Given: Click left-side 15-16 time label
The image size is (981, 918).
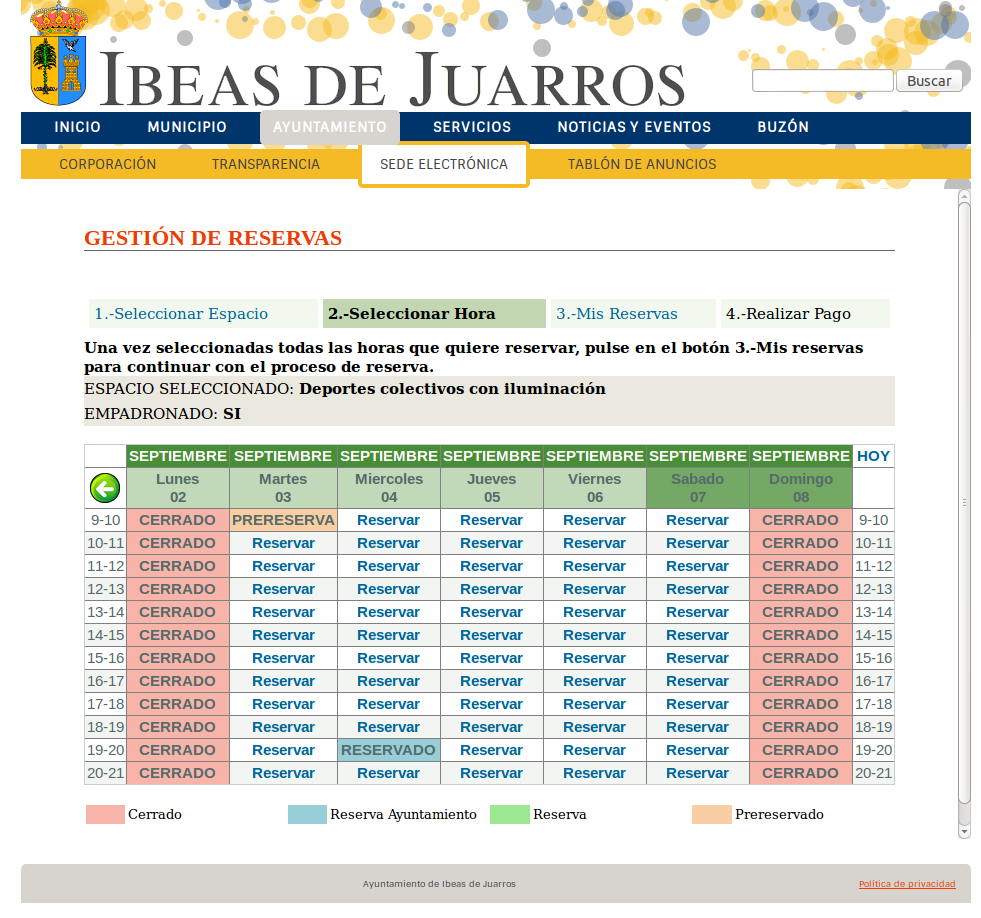Looking at the screenshot, I should 106,658.
